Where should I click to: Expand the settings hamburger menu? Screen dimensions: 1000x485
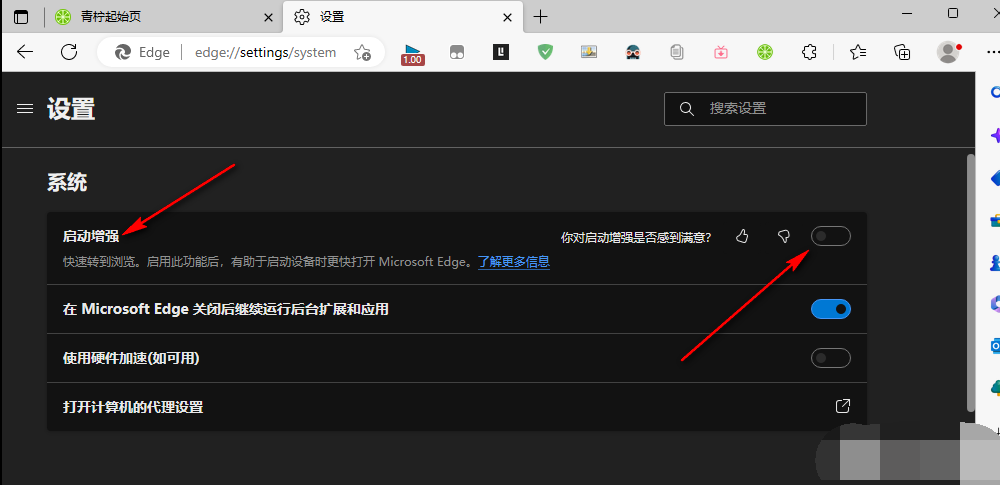tap(25, 109)
